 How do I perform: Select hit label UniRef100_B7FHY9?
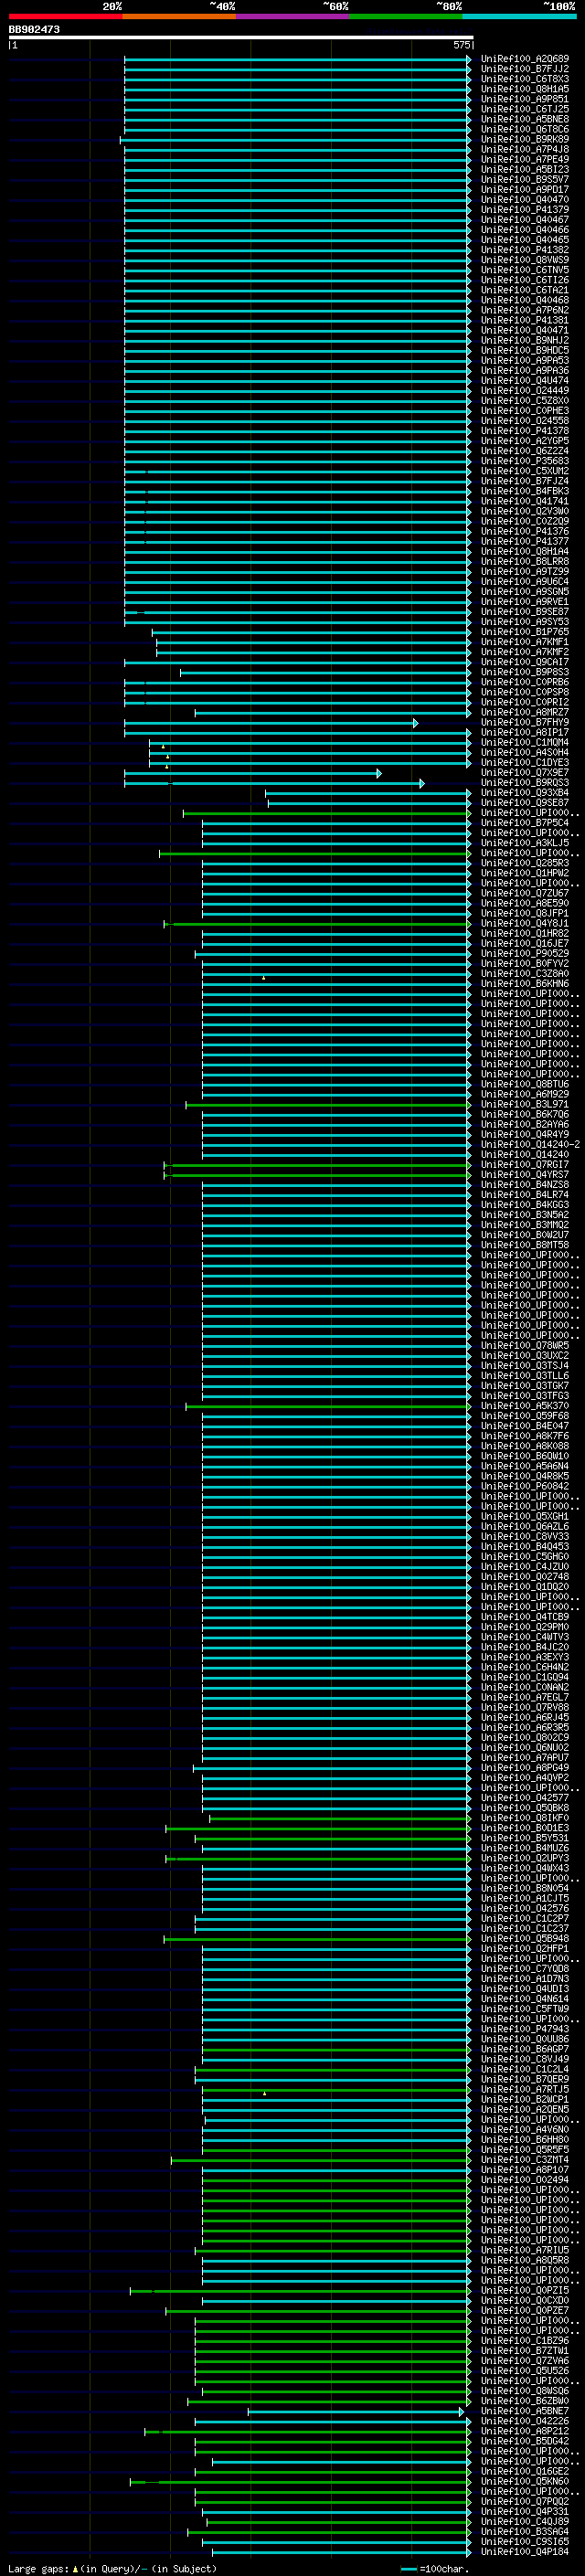click(x=525, y=722)
